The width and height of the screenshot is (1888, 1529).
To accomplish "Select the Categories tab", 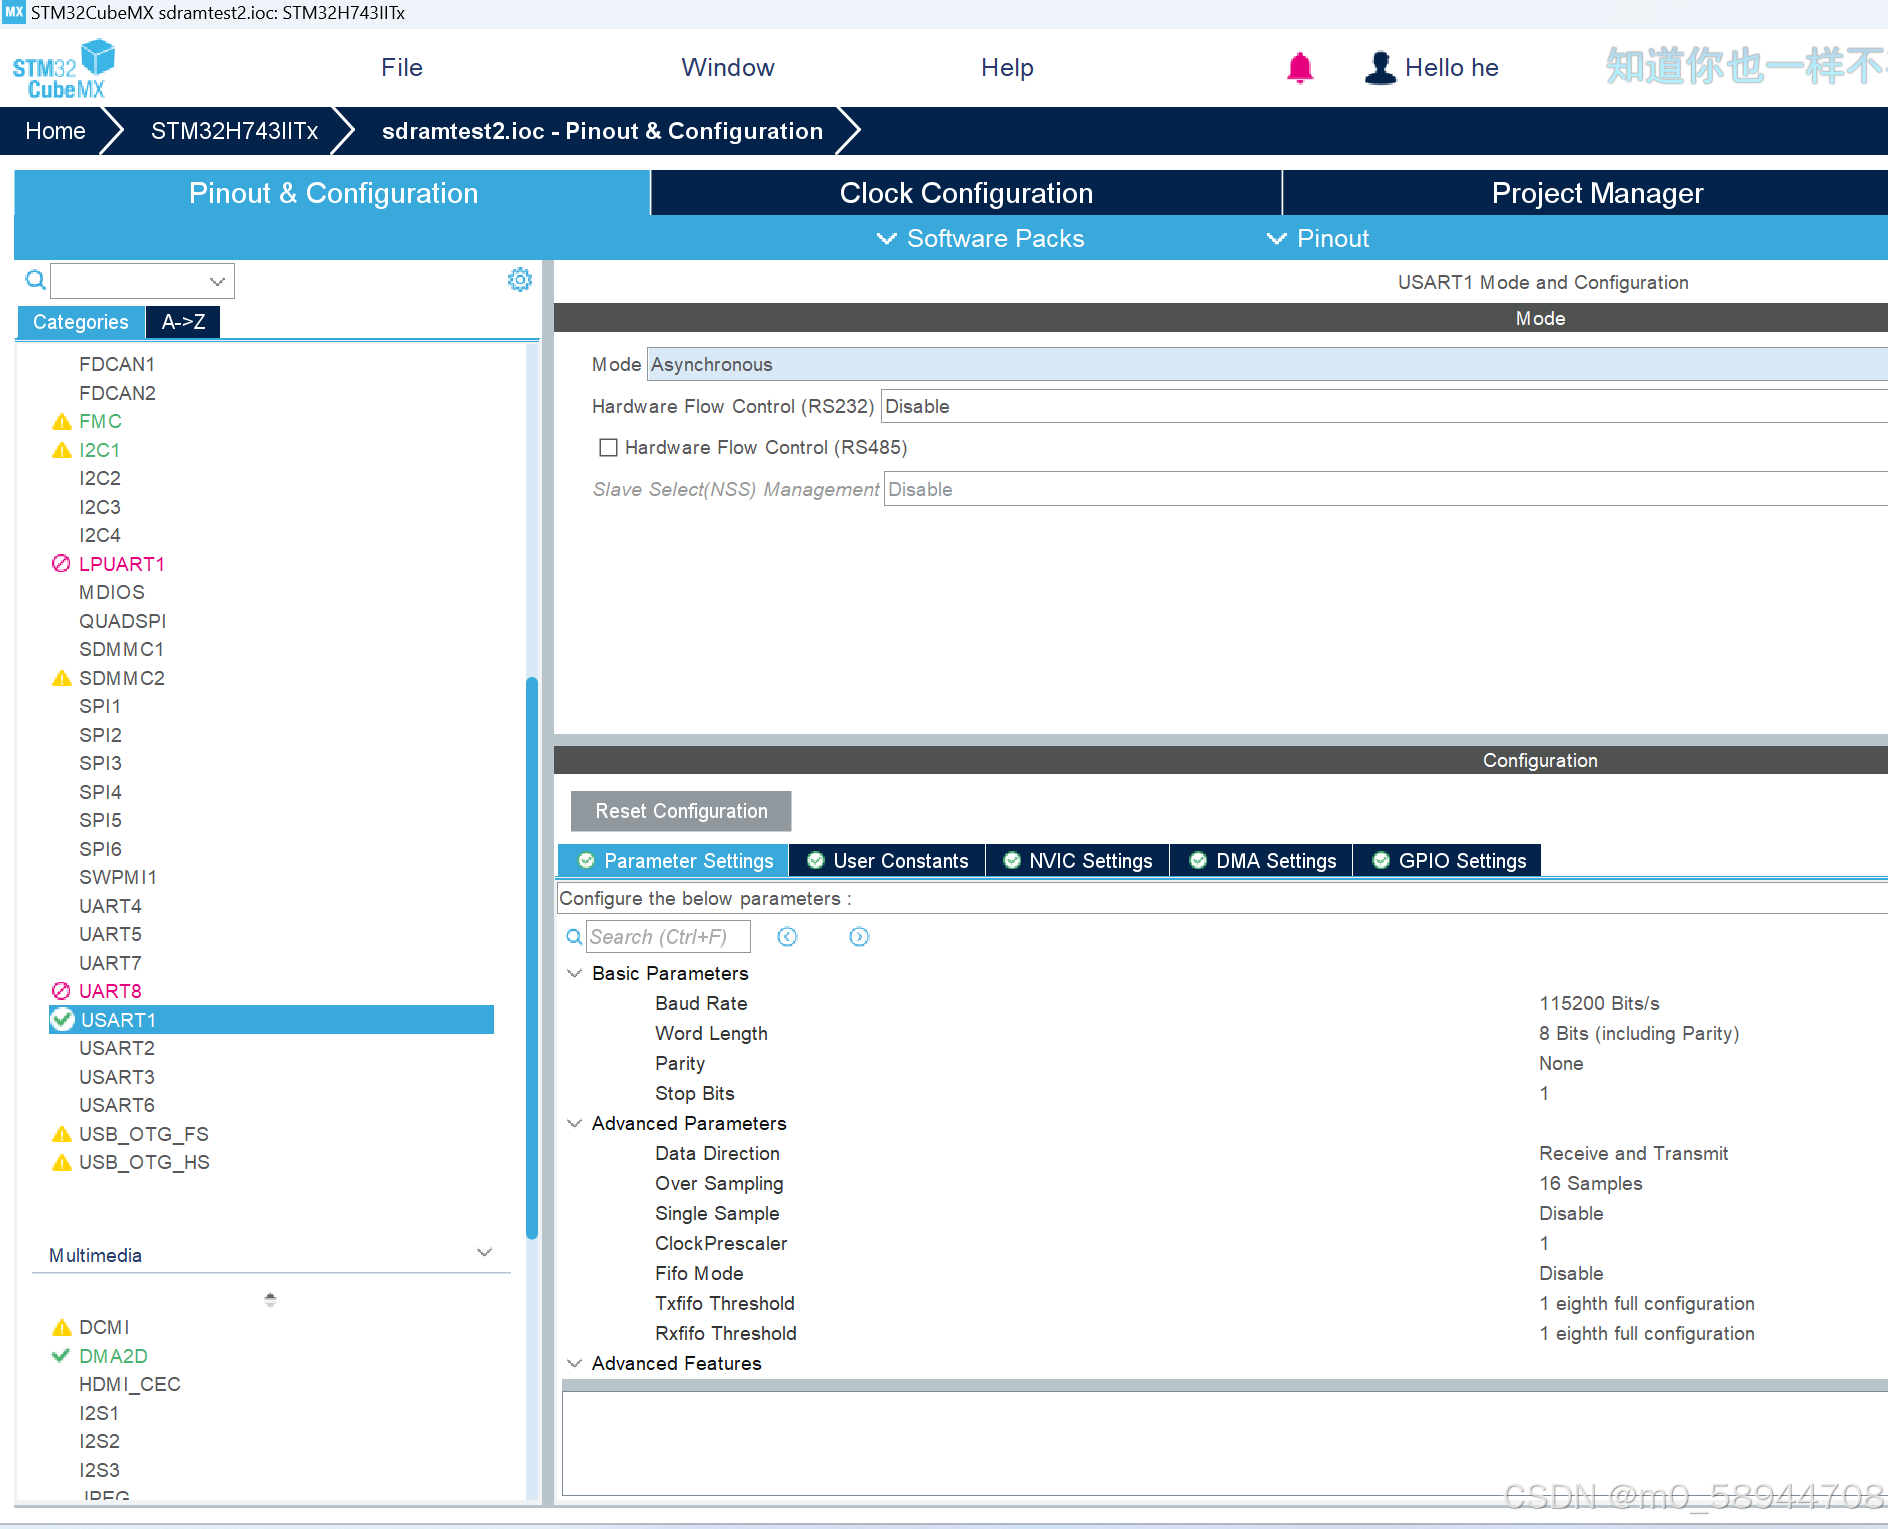I will click(x=81, y=322).
